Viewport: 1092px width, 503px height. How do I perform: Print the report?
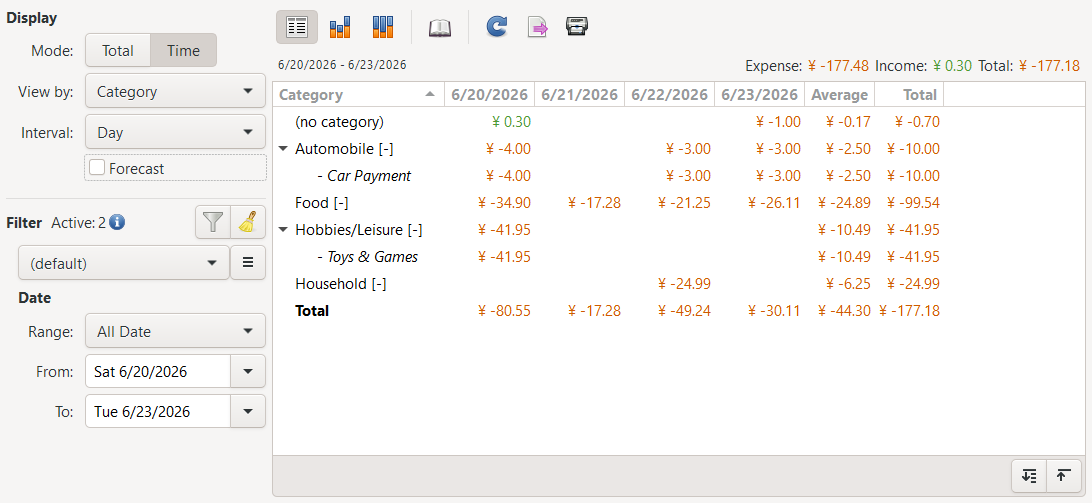[577, 27]
